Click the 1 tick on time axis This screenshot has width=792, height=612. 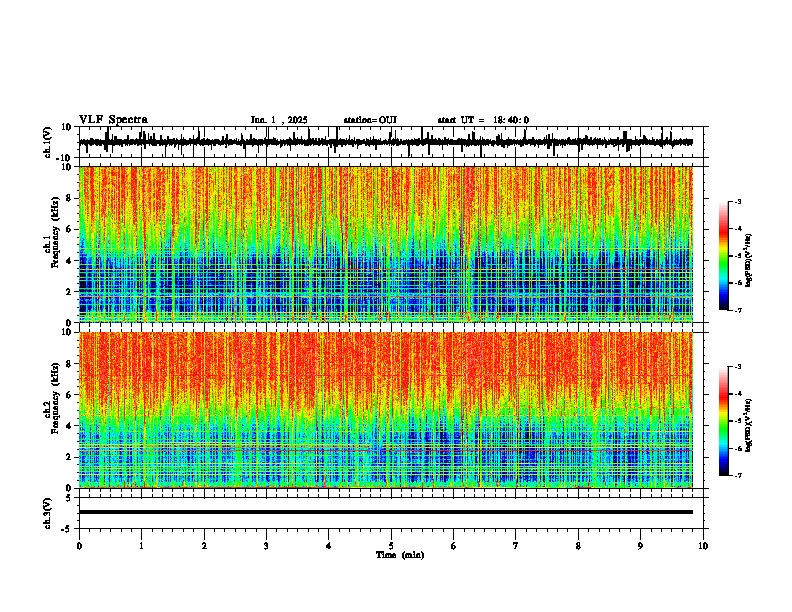(x=142, y=546)
